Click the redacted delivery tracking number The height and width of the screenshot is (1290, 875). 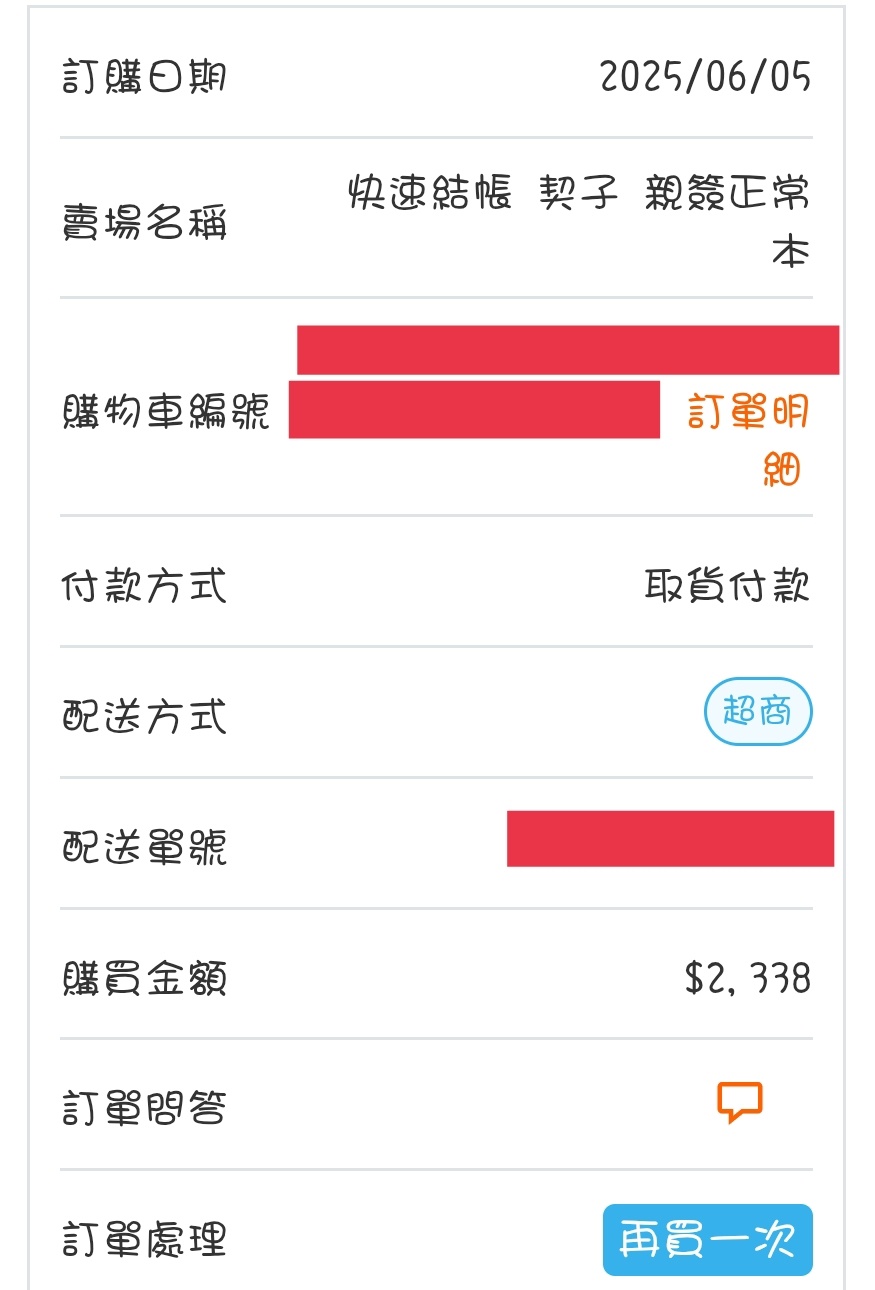point(670,838)
